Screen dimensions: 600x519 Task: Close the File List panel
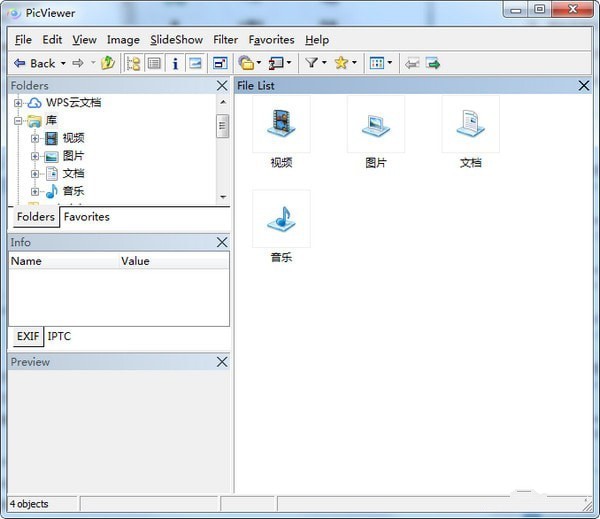[x=584, y=85]
